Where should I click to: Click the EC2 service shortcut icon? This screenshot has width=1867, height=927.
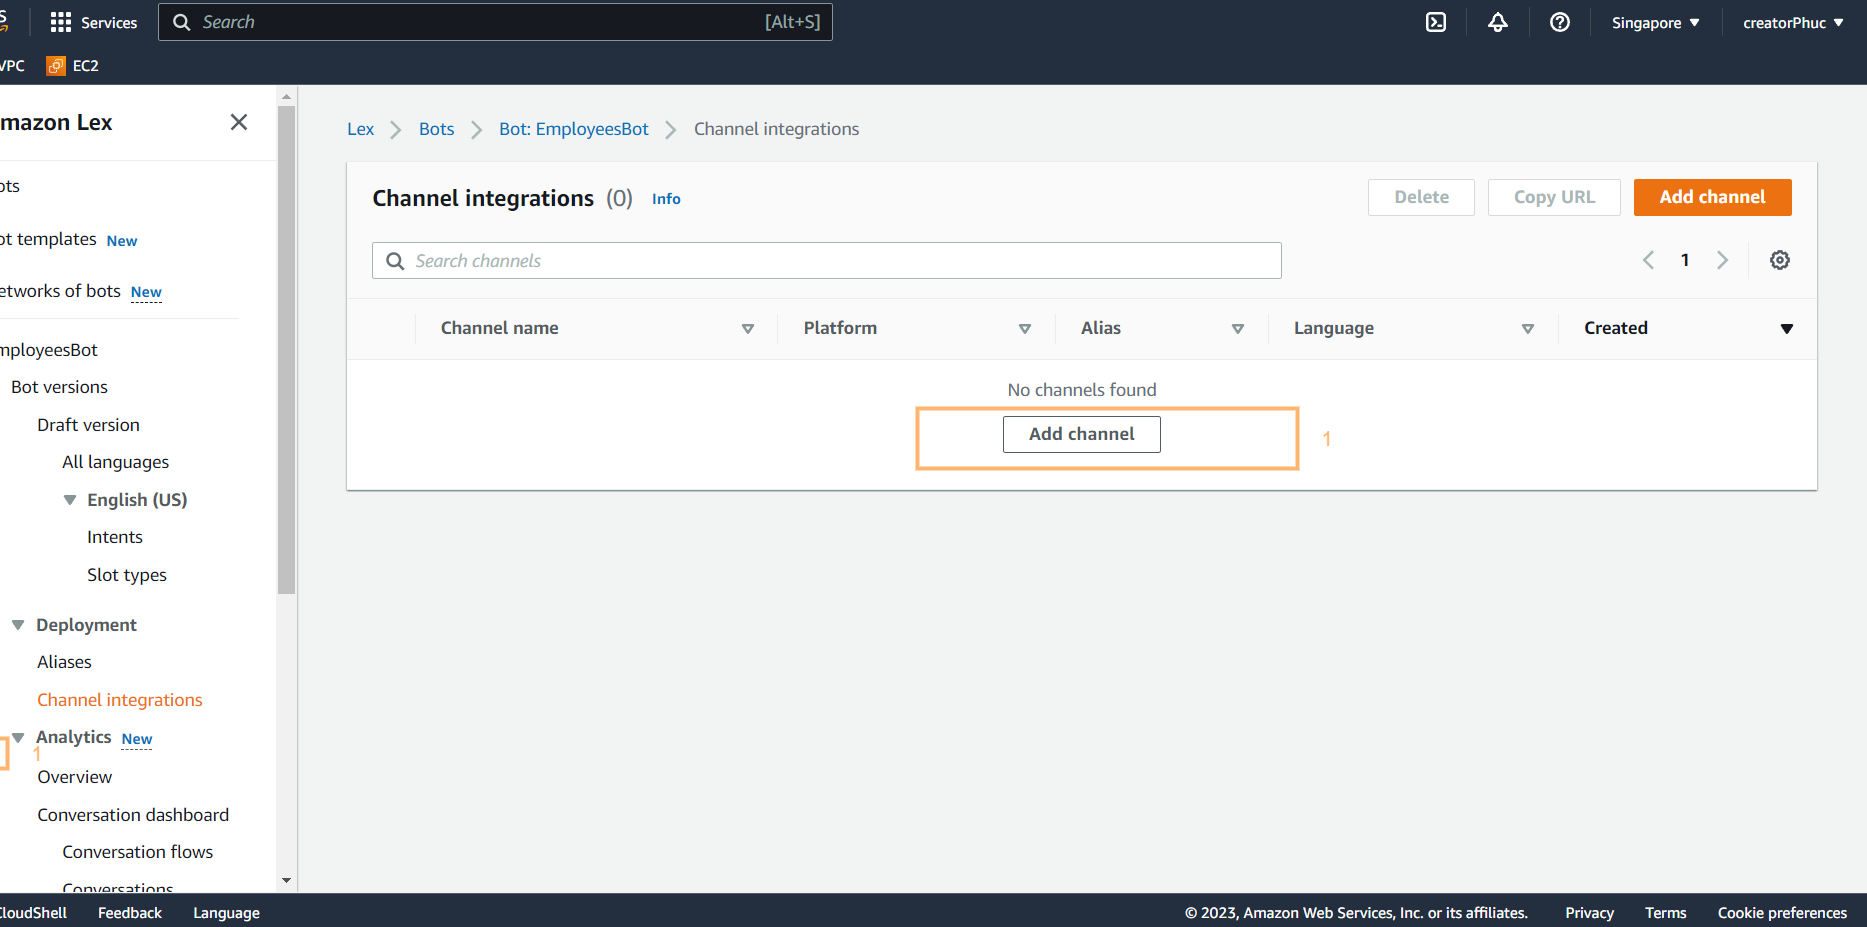tap(56, 66)
